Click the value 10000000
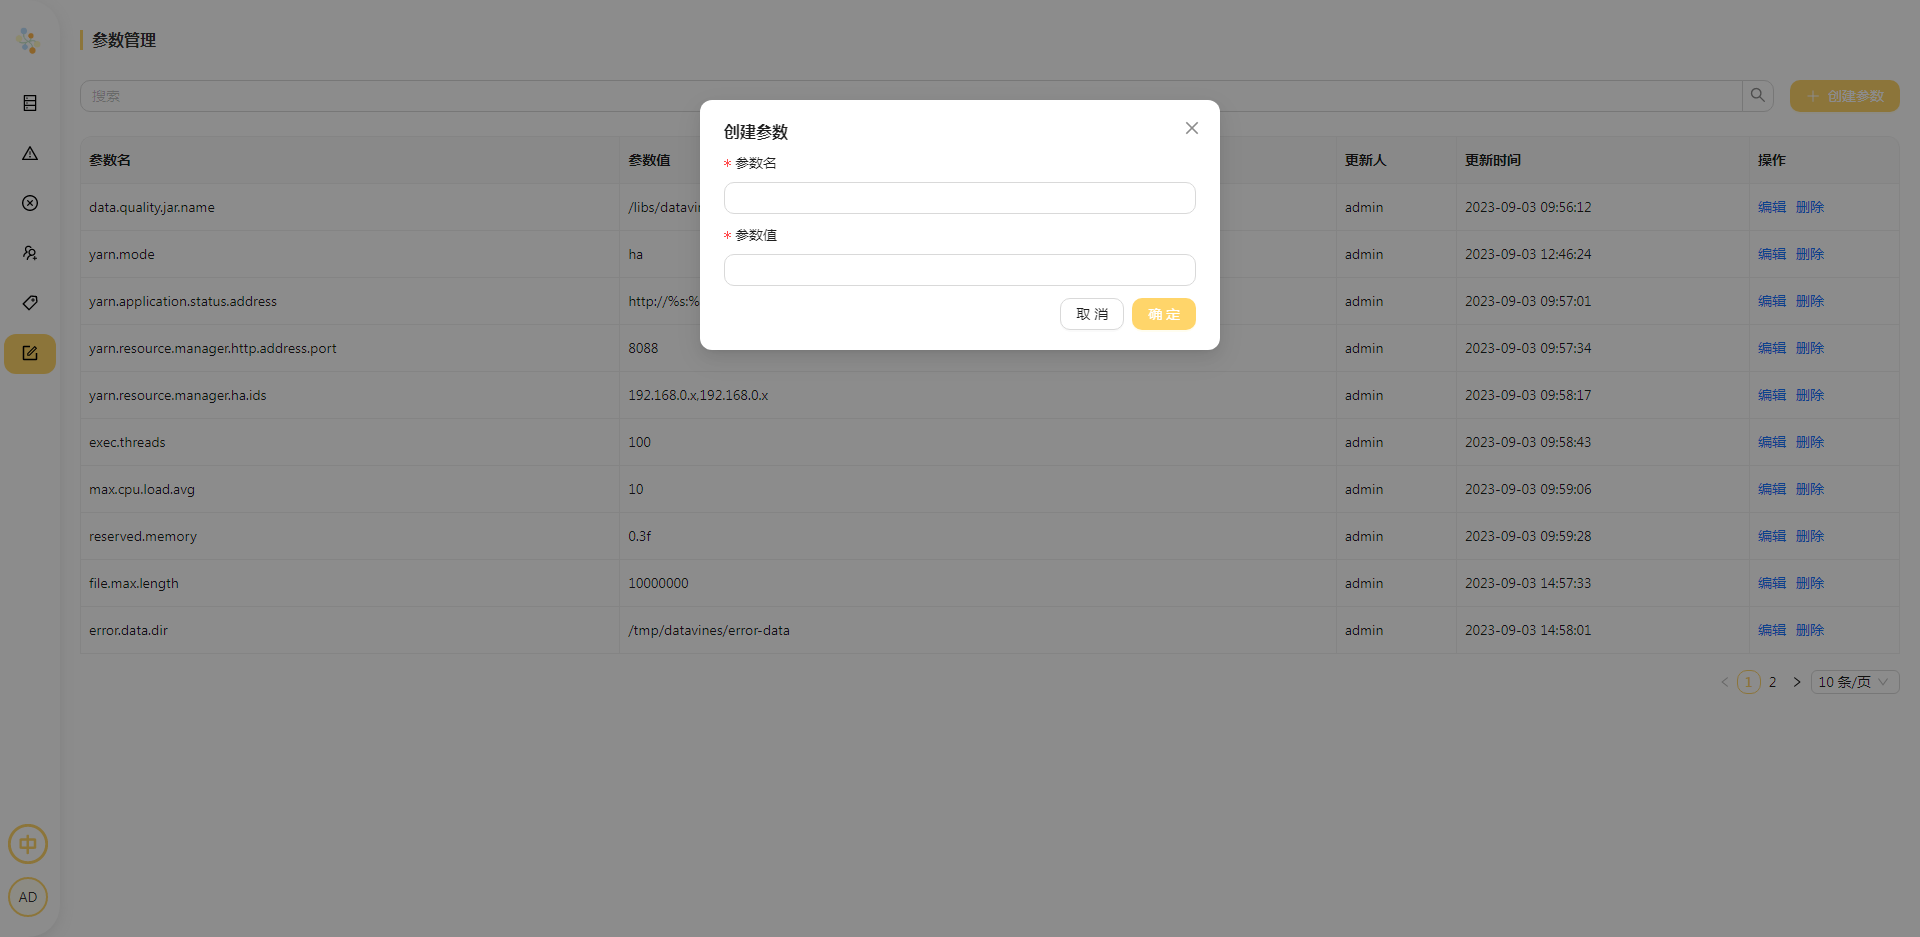The width and height of the screenshot is (1920, 937). click(x=658, y=583)
